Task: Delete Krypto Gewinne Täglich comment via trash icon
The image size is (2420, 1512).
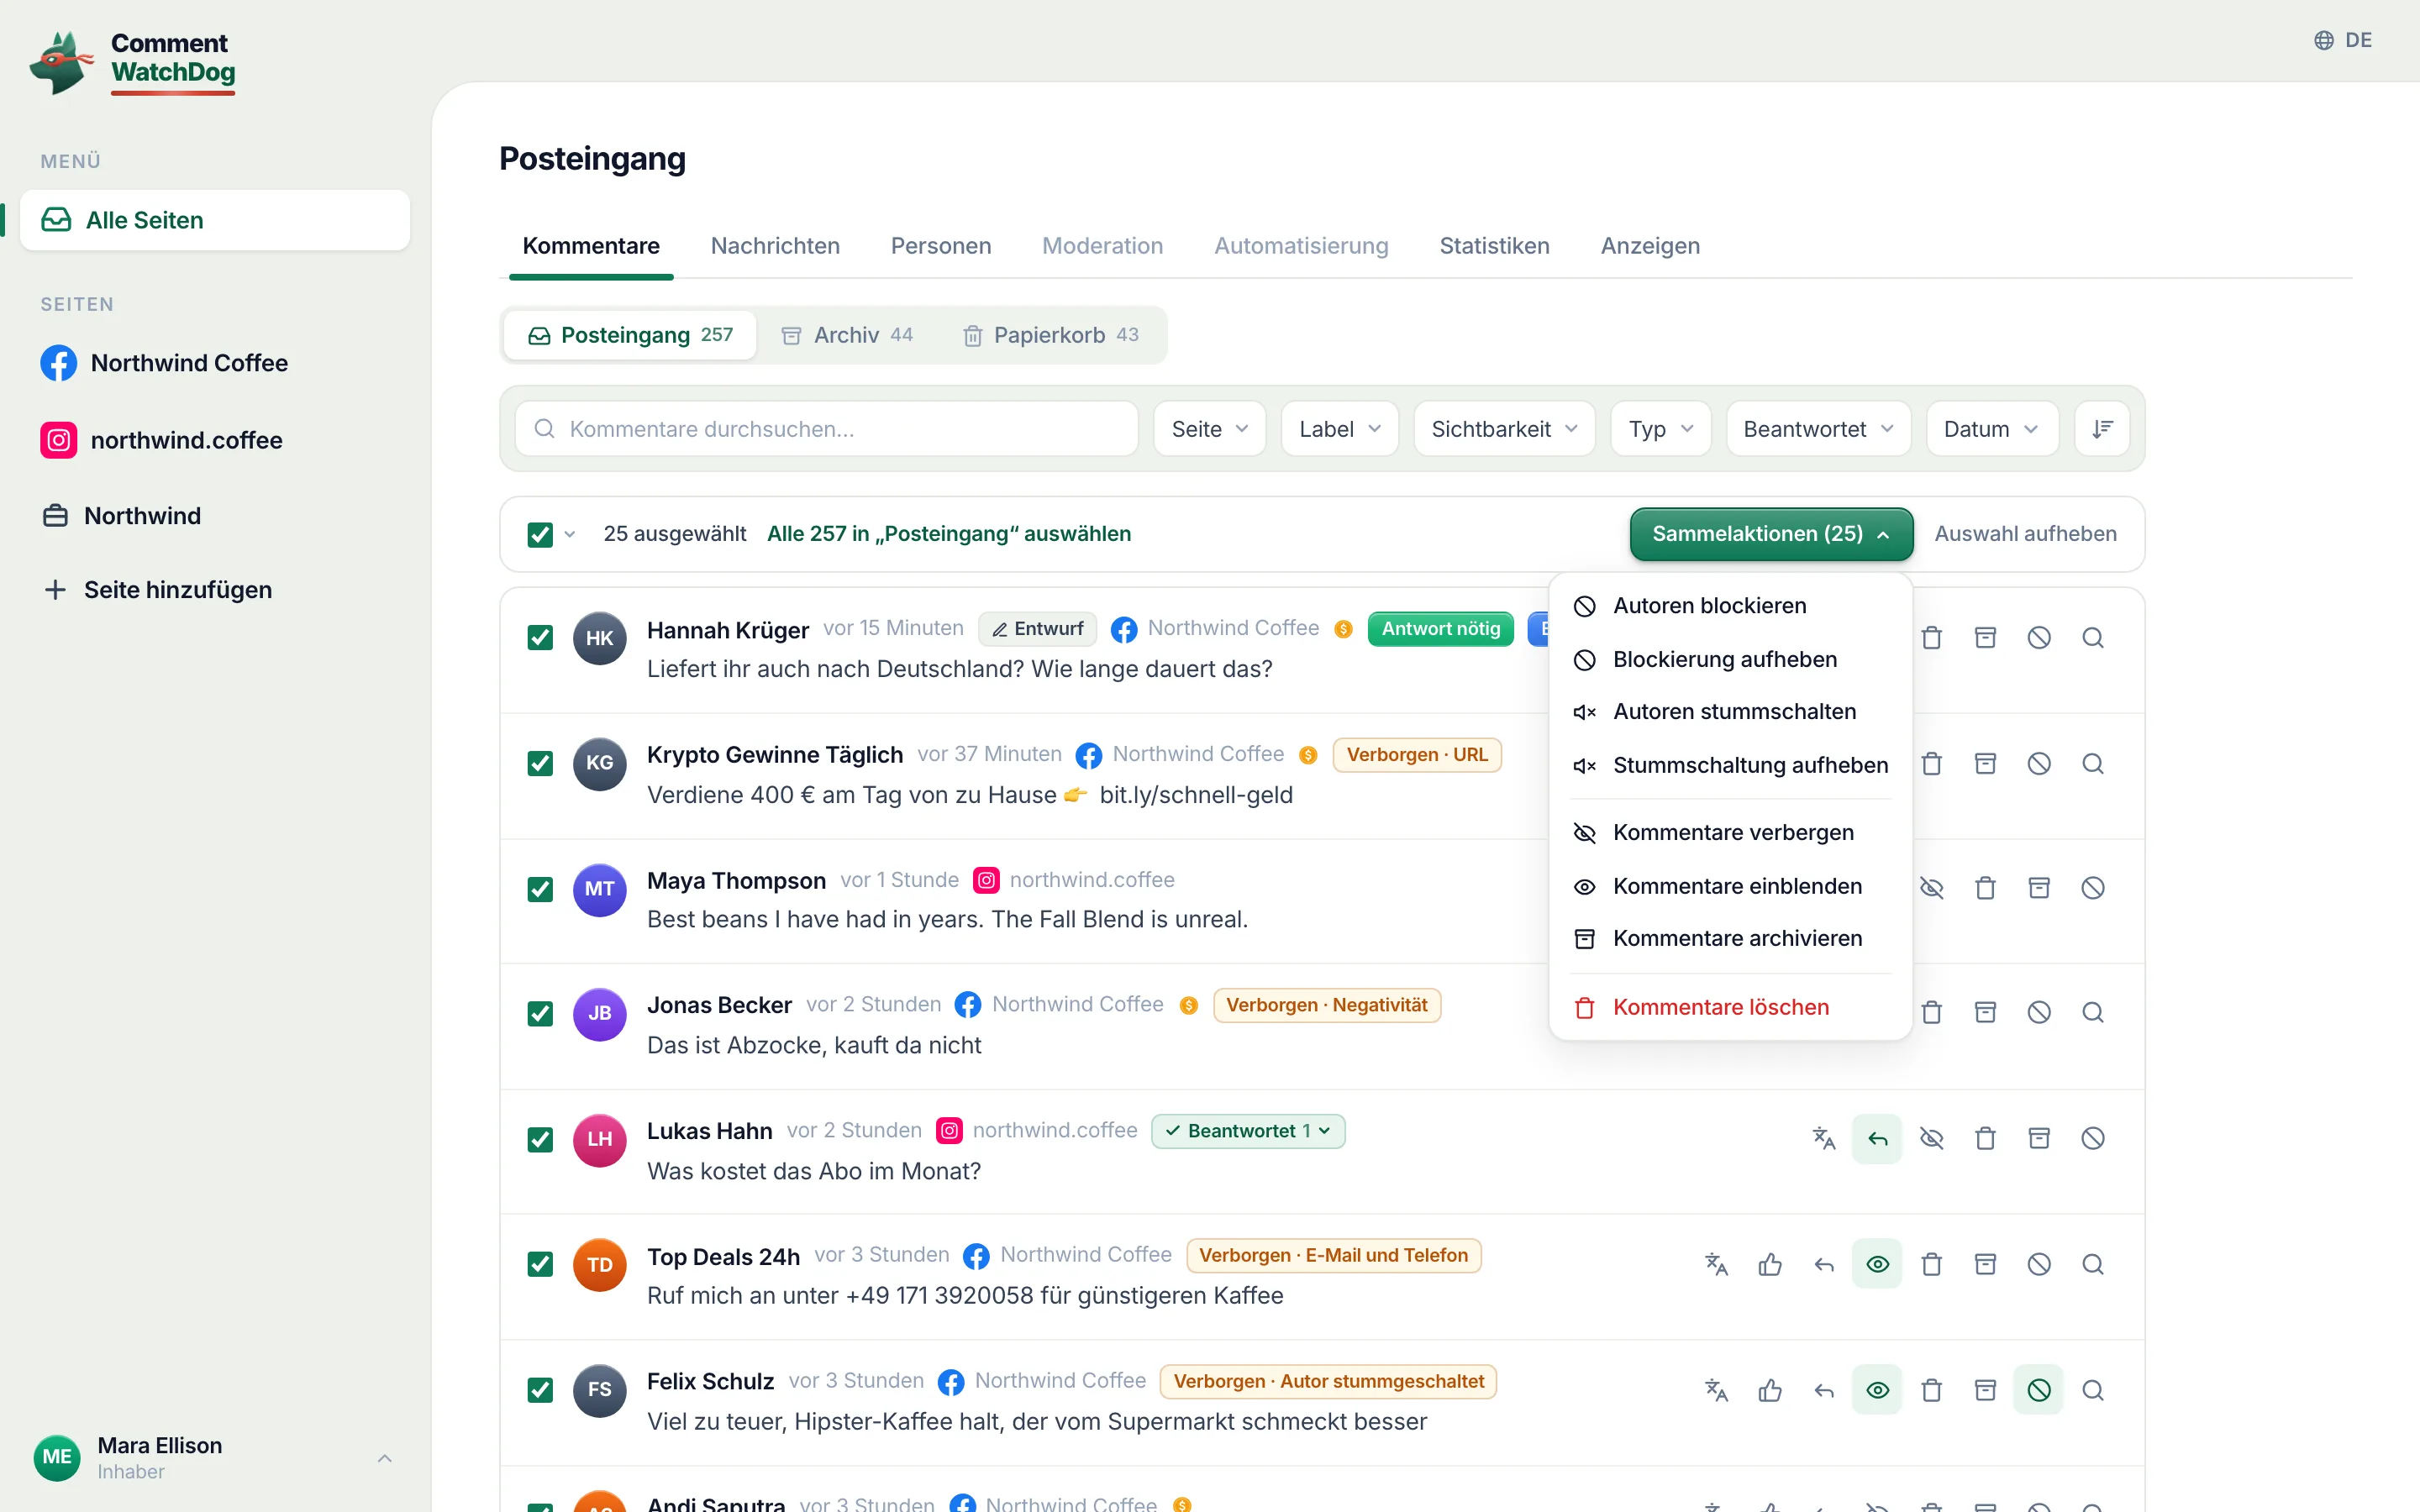Action: pyautogui.click(x=1931, y=764)
